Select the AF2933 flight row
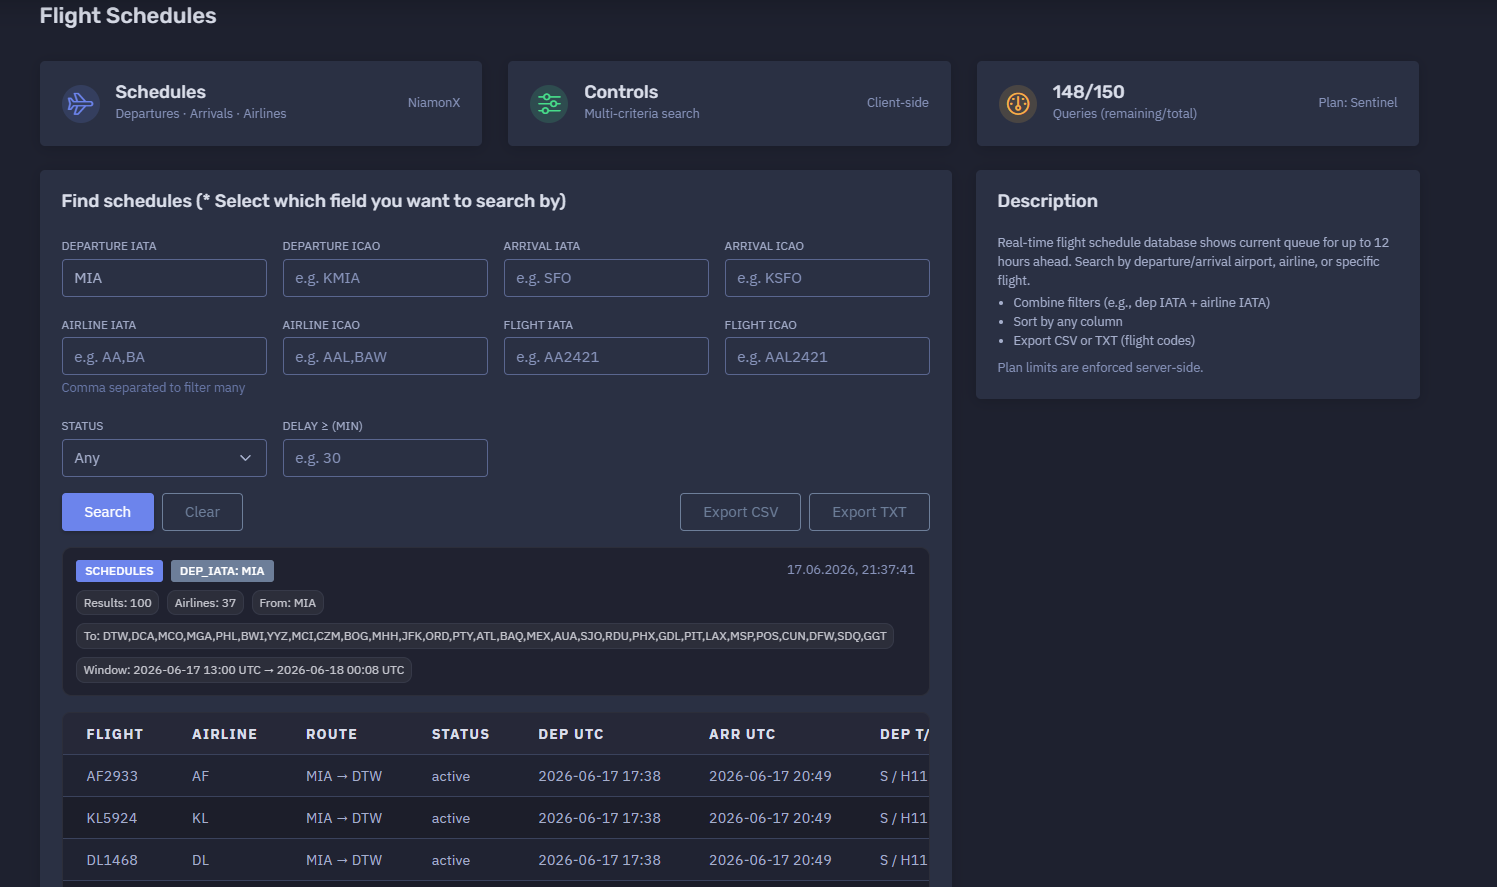This screenshot has height=887, width=1497. [496, 776]
